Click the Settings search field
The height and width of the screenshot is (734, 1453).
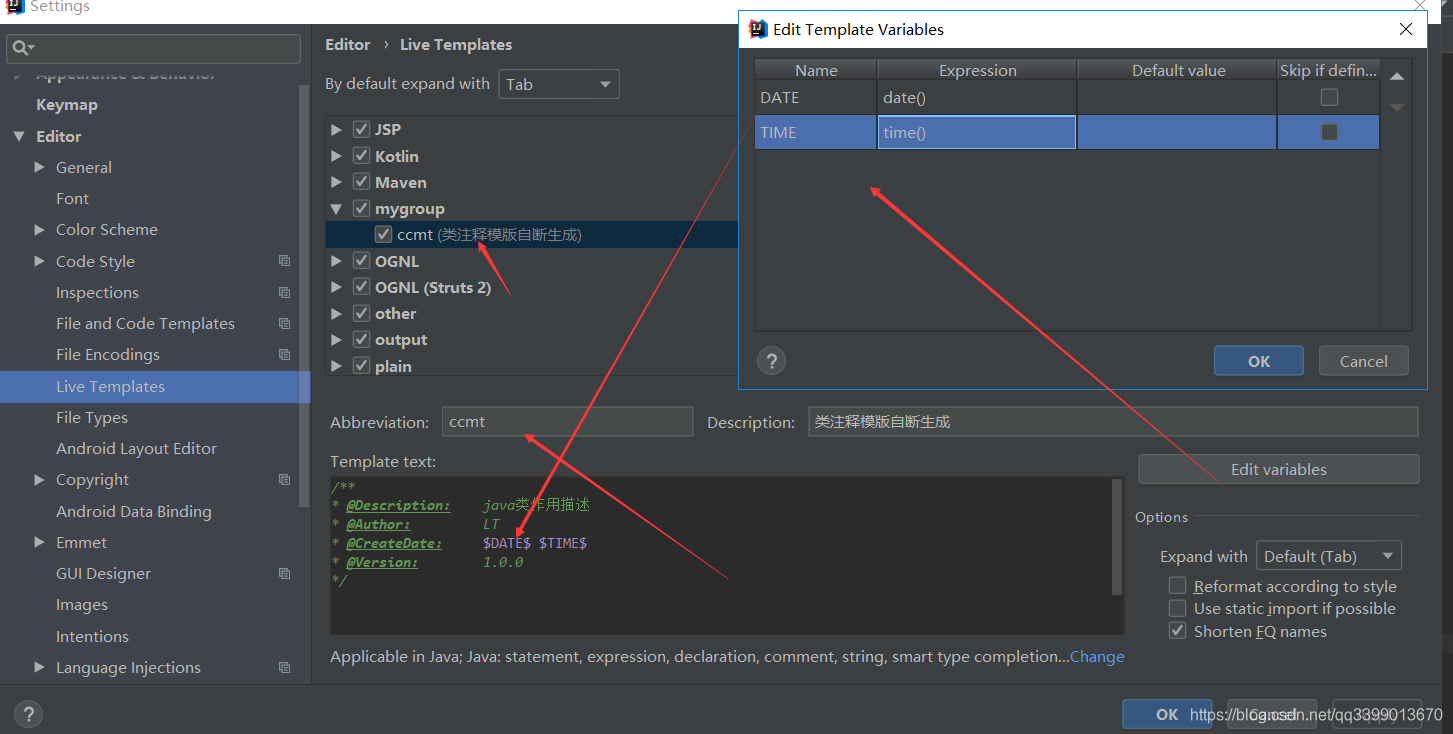pyautogui.click(x=153, y=48)
